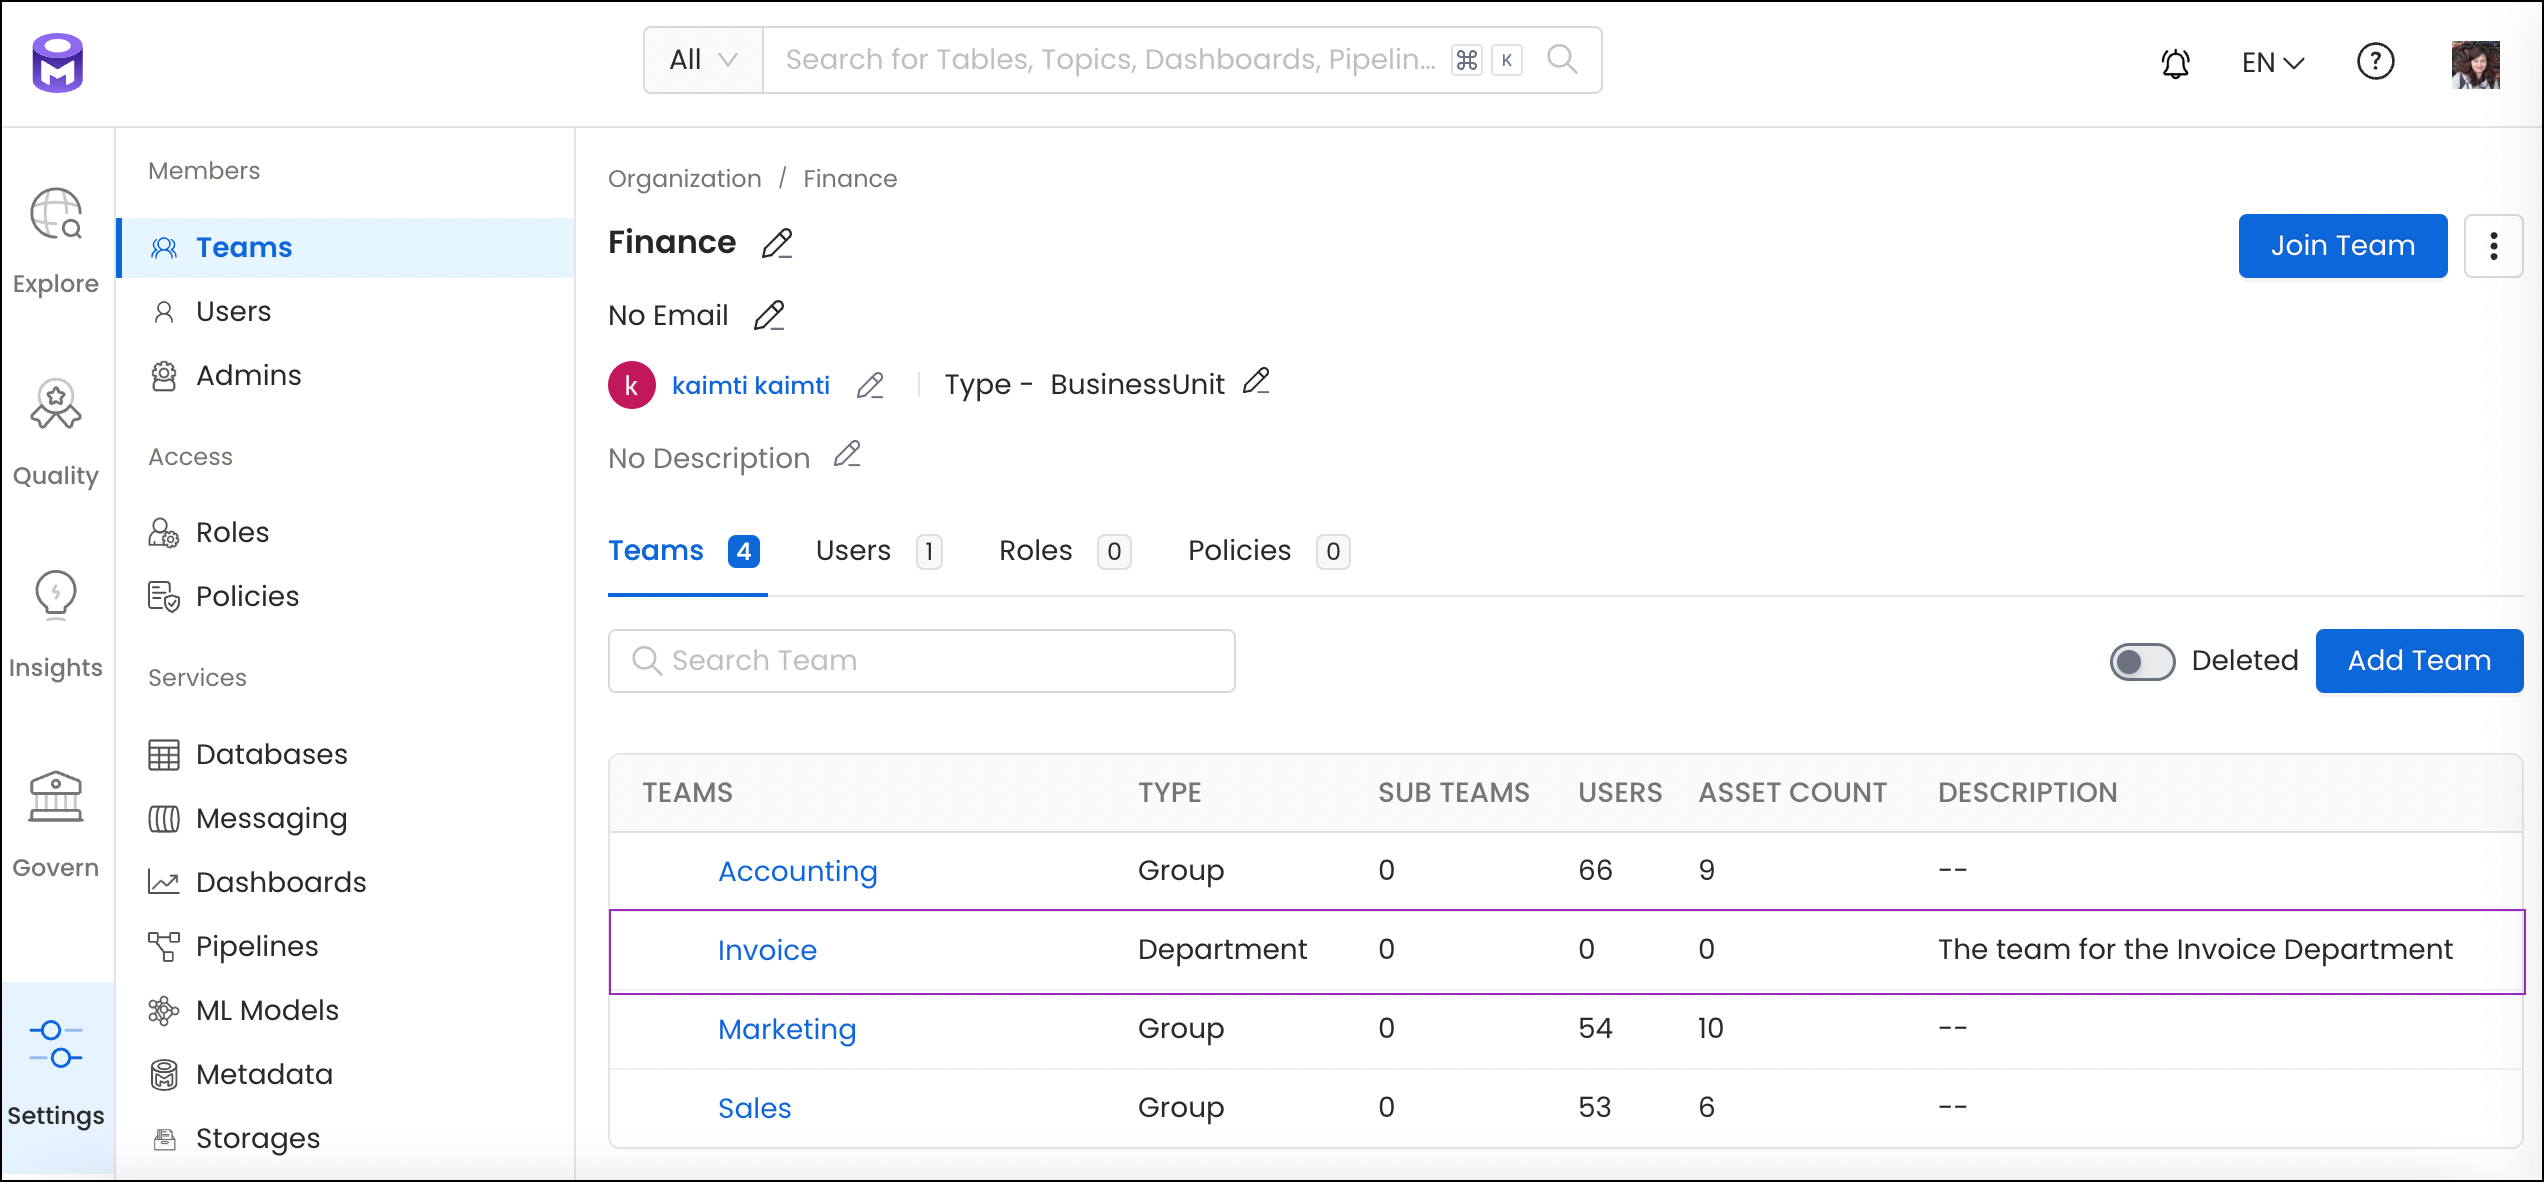Open Dashboards services settings
This screenshot has width=2544, height=1182.
tap(346, 883)
